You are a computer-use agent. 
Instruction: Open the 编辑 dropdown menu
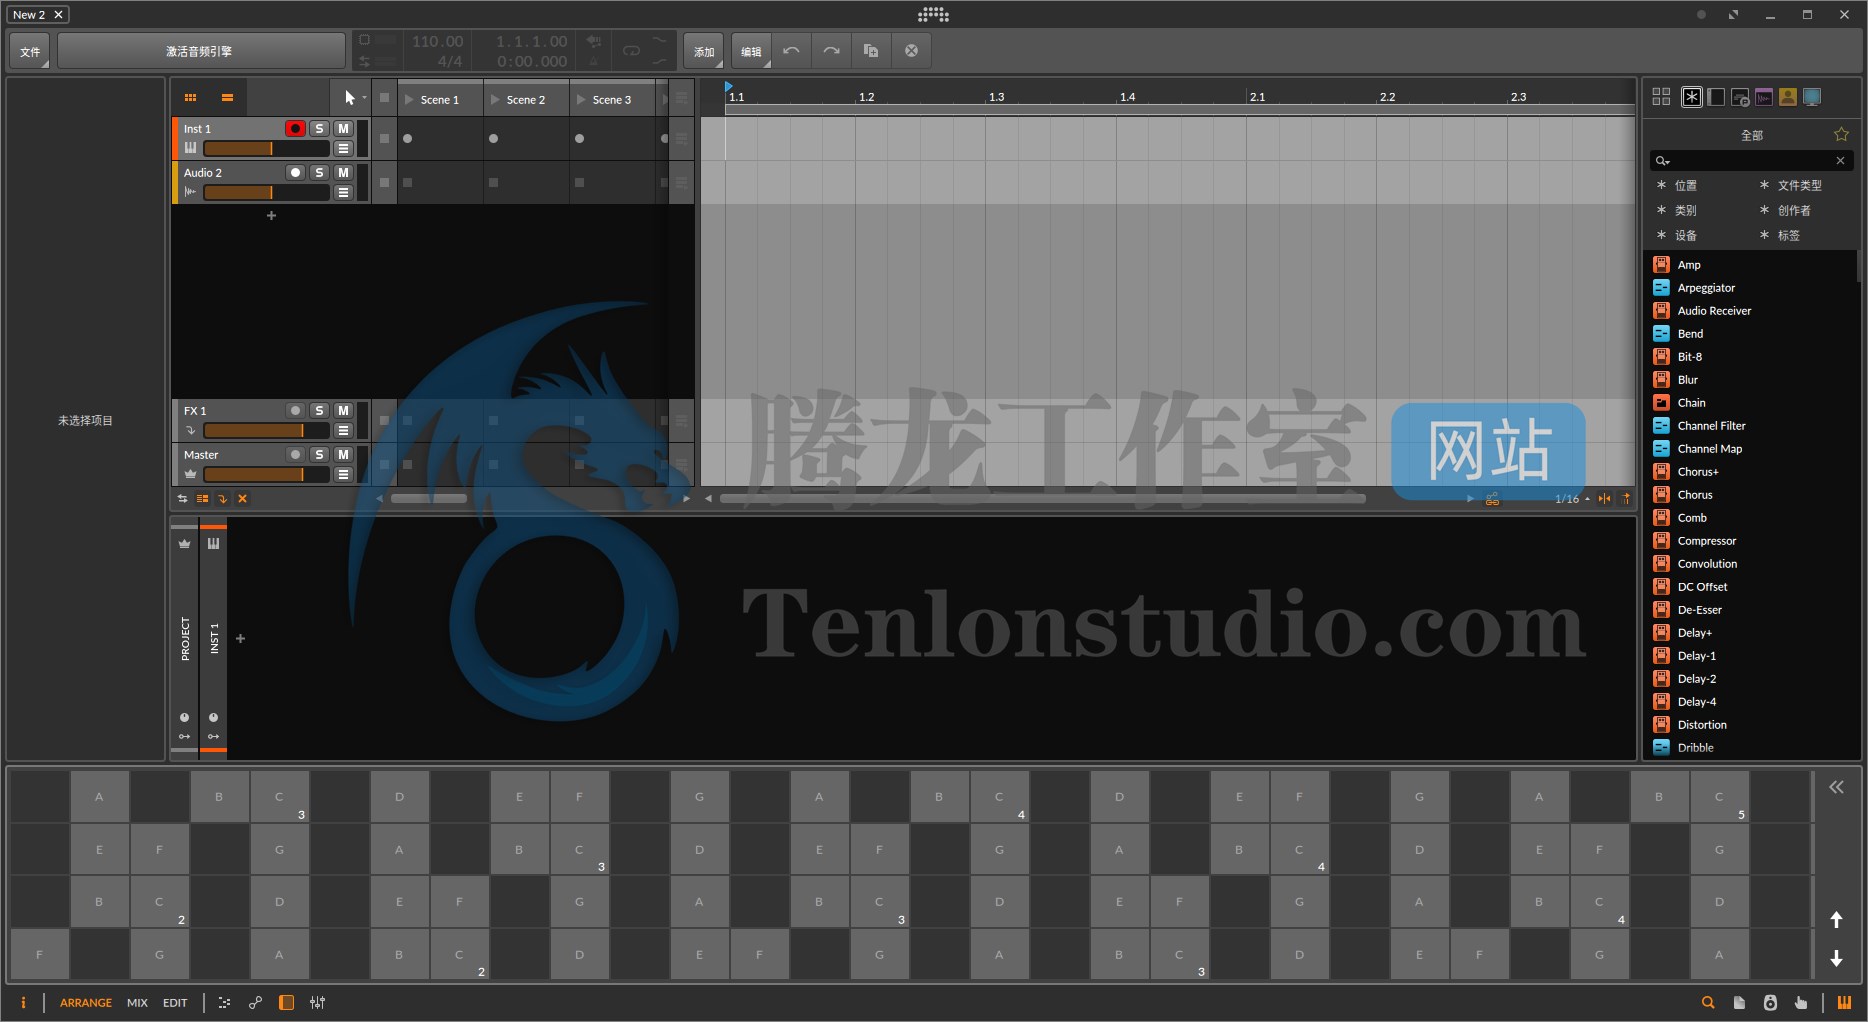[751, 51]
